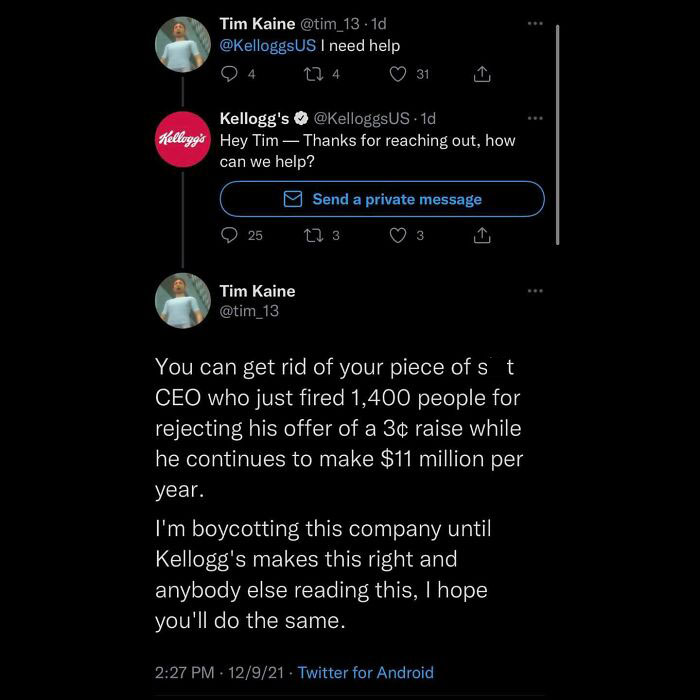700x700 pixels.
Task: Open more options on Kellogg's tweet
Action: pyautogui.click(x=535, y=119)
